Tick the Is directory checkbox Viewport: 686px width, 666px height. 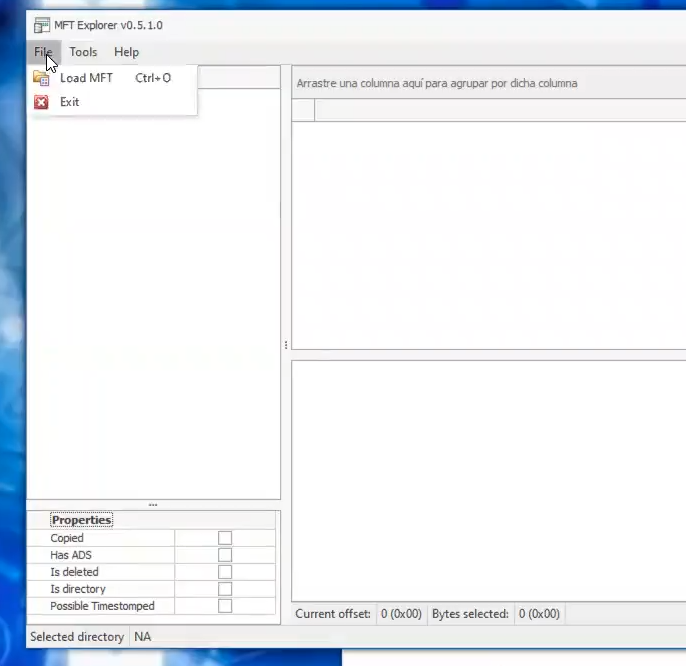point(225,589)
